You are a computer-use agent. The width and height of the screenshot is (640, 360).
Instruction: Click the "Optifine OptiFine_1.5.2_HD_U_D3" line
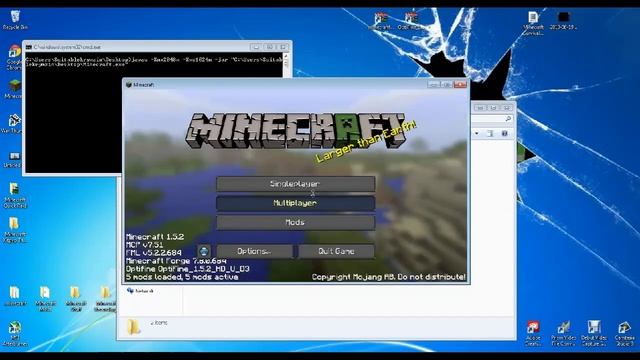click(x=188, y=269)
